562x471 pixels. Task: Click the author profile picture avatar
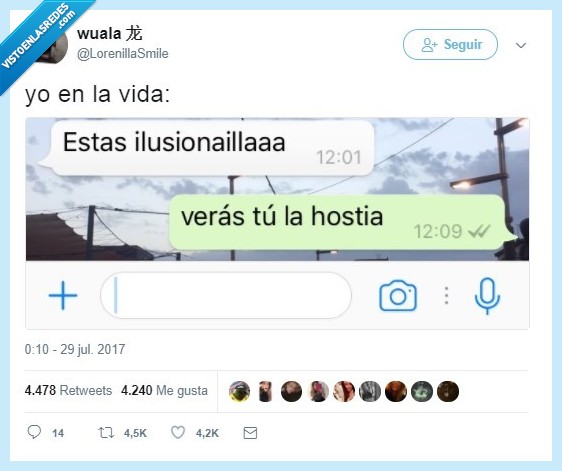pos(54,46)
